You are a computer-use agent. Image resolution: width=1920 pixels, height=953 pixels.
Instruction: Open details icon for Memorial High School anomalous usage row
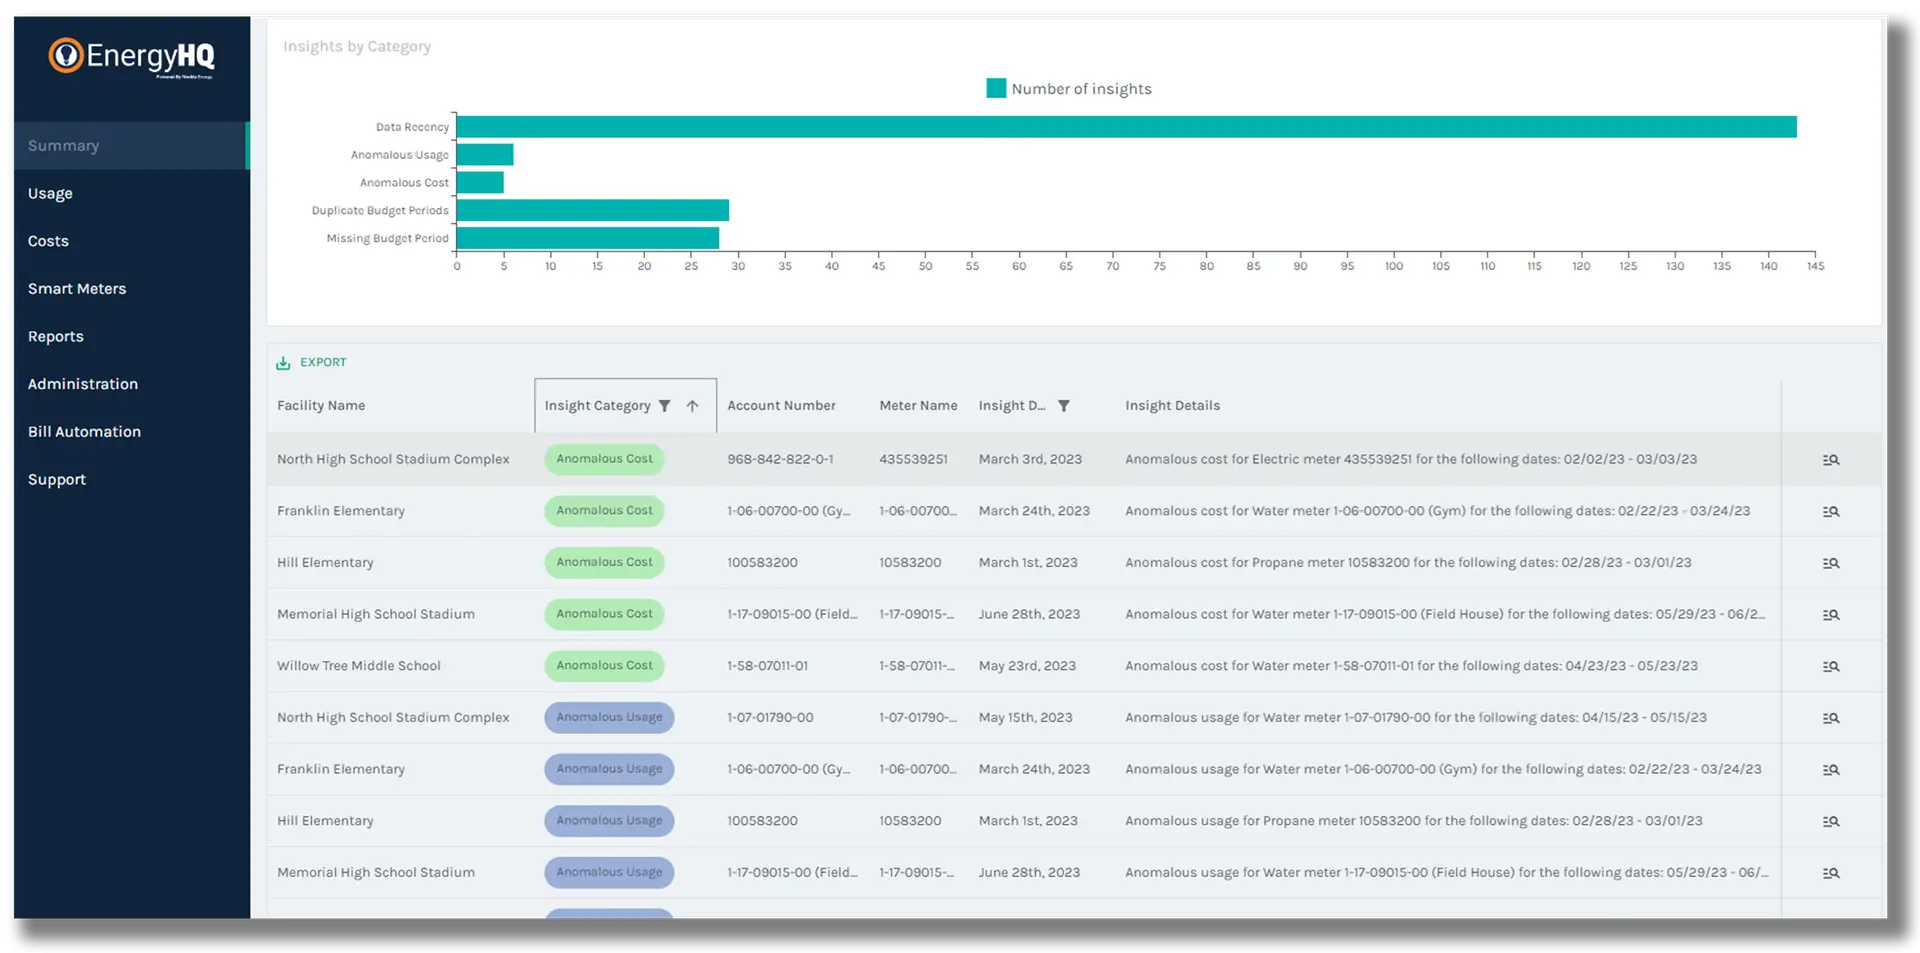(1830, 873)
